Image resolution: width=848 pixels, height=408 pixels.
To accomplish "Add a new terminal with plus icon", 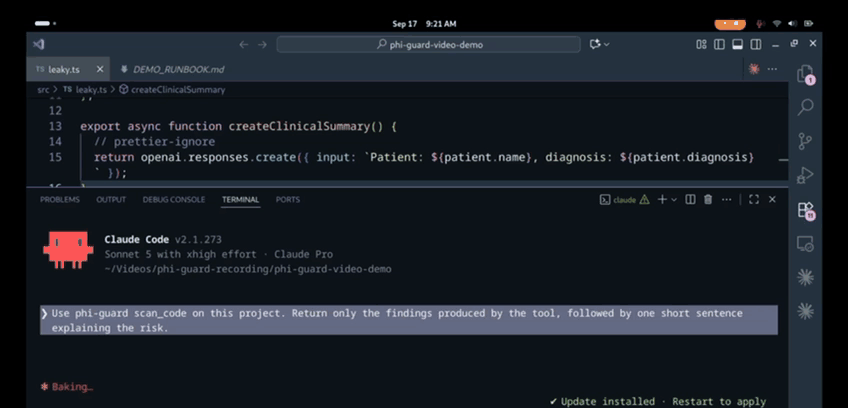I will pyautogui.click(x=662, y=200).
